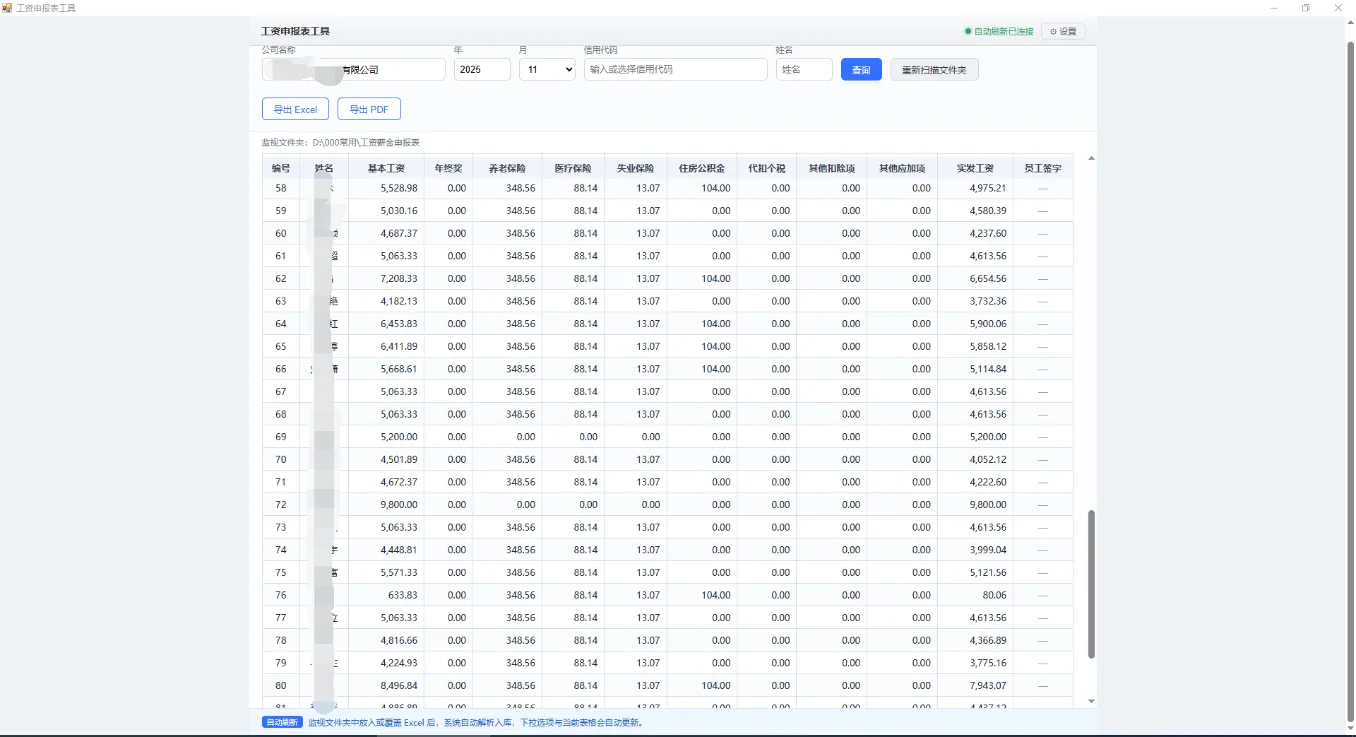Focus the 公司名称 company name field
The image size is (1356, 737).
pyautogui.click(x=354, y=70)
